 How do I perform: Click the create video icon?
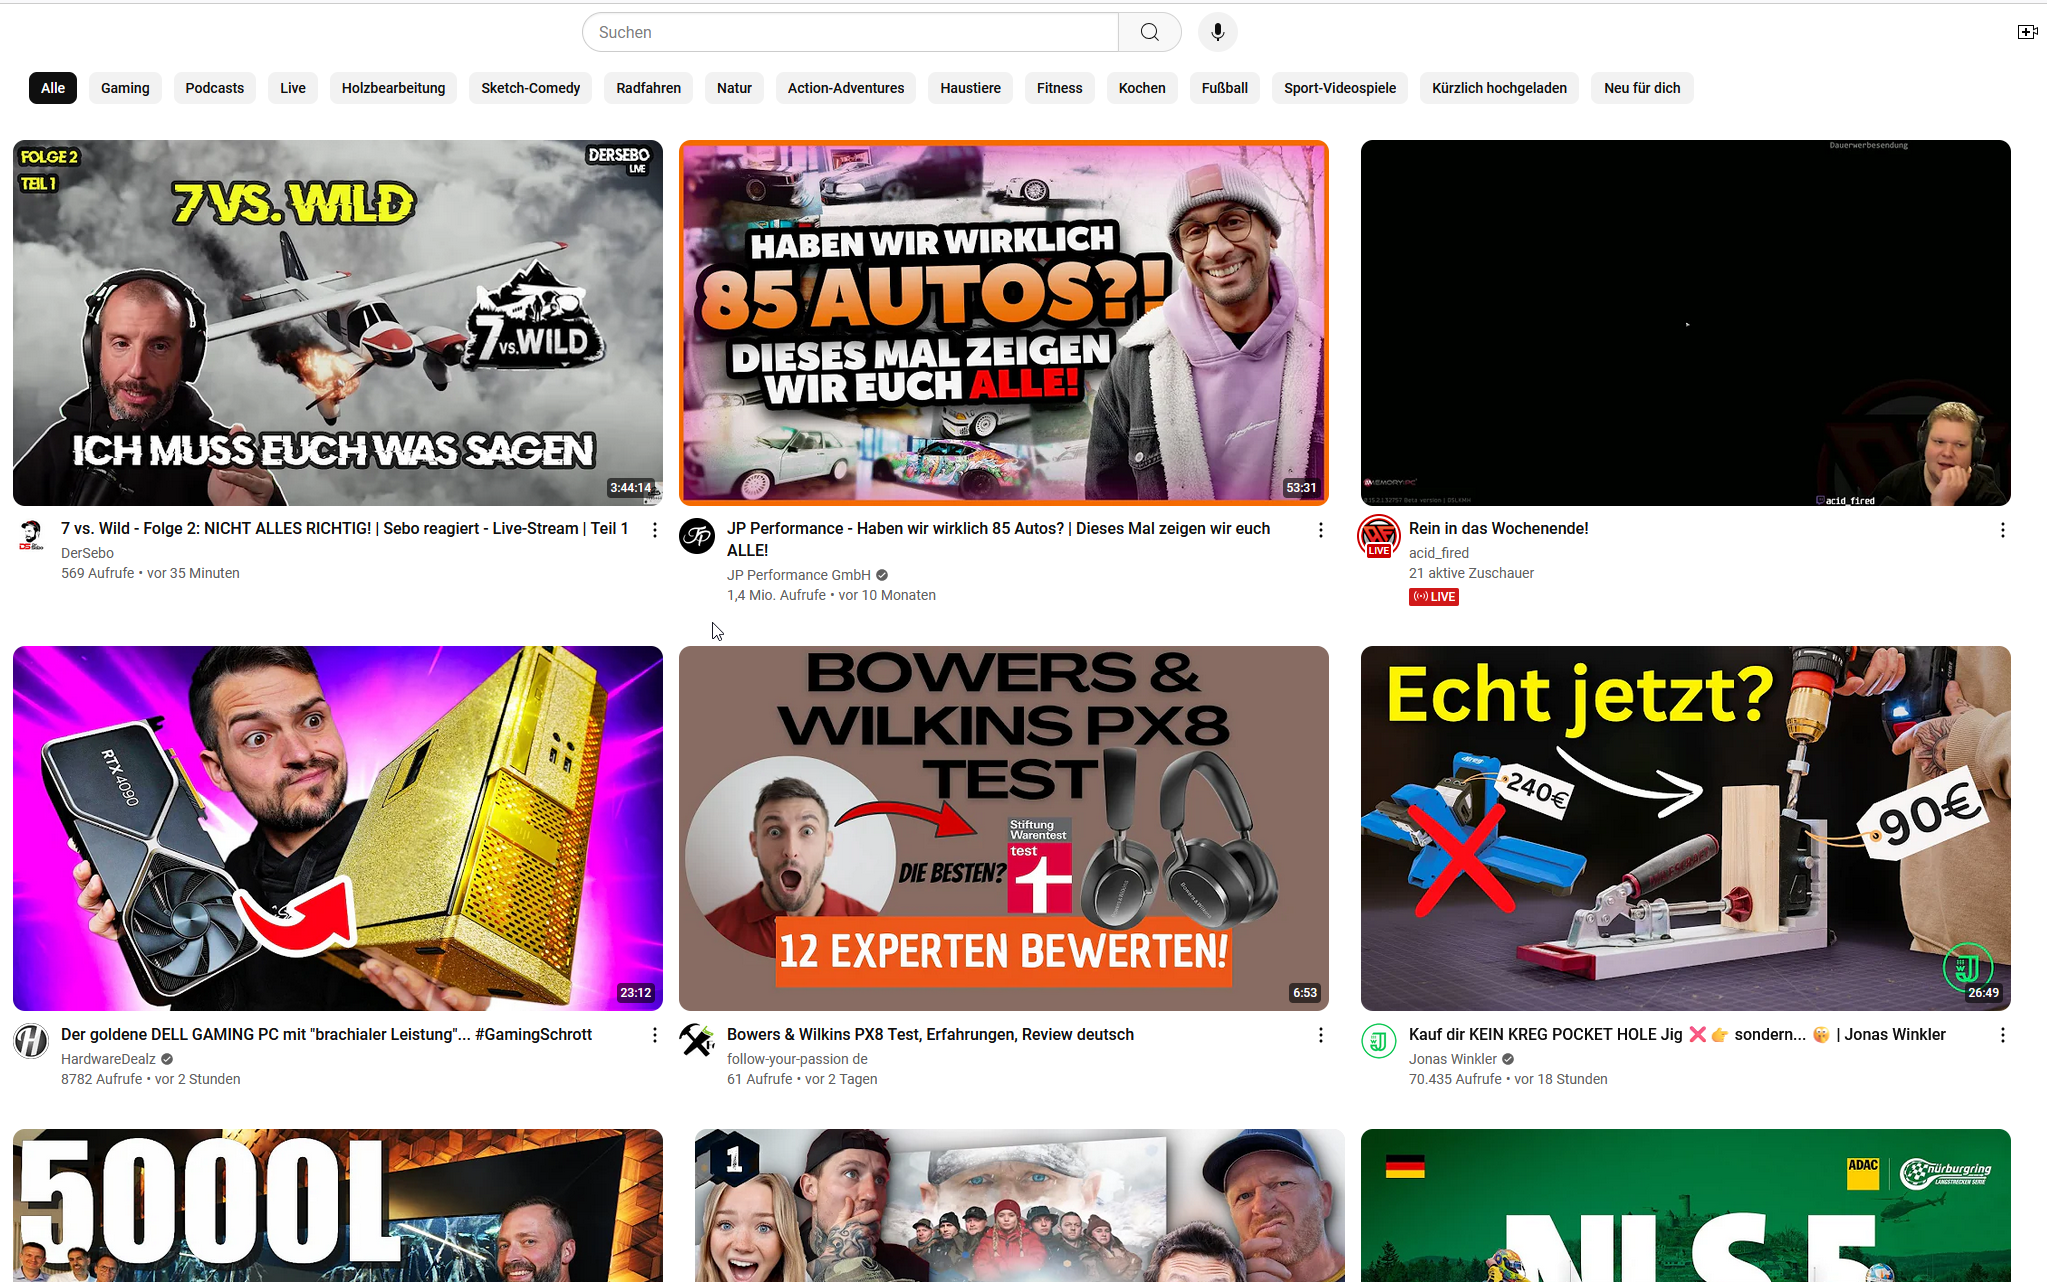click(x=2027, y=32)
